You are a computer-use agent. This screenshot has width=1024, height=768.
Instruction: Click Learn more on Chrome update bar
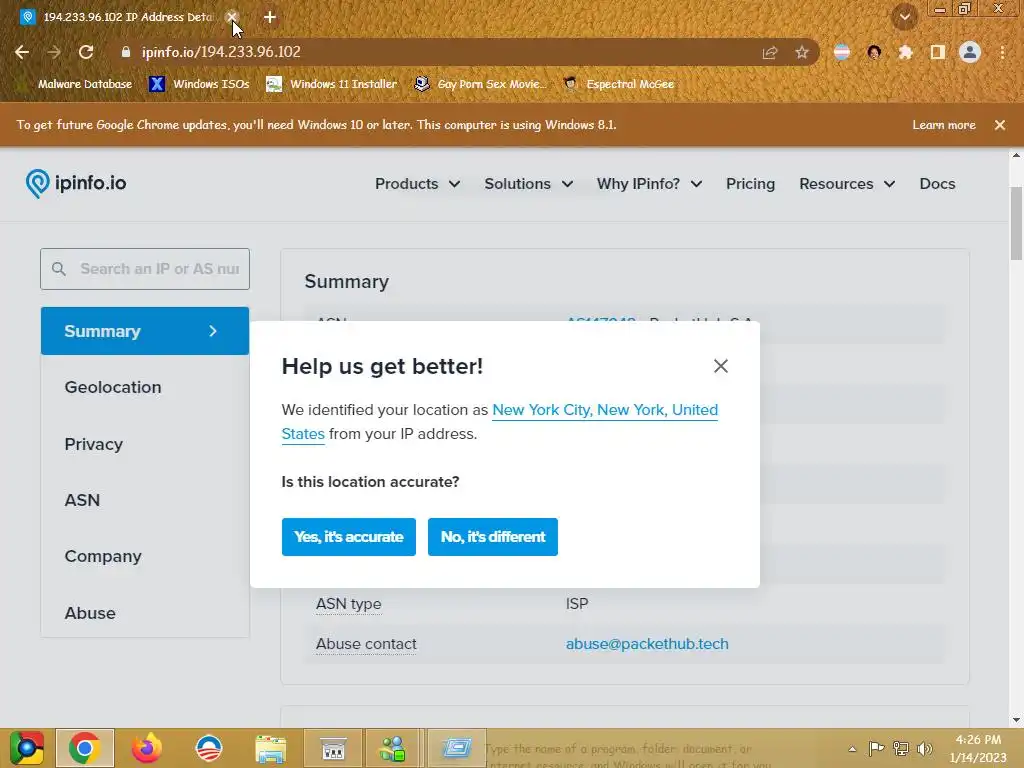pyautogui.click(x=944, y=125)
